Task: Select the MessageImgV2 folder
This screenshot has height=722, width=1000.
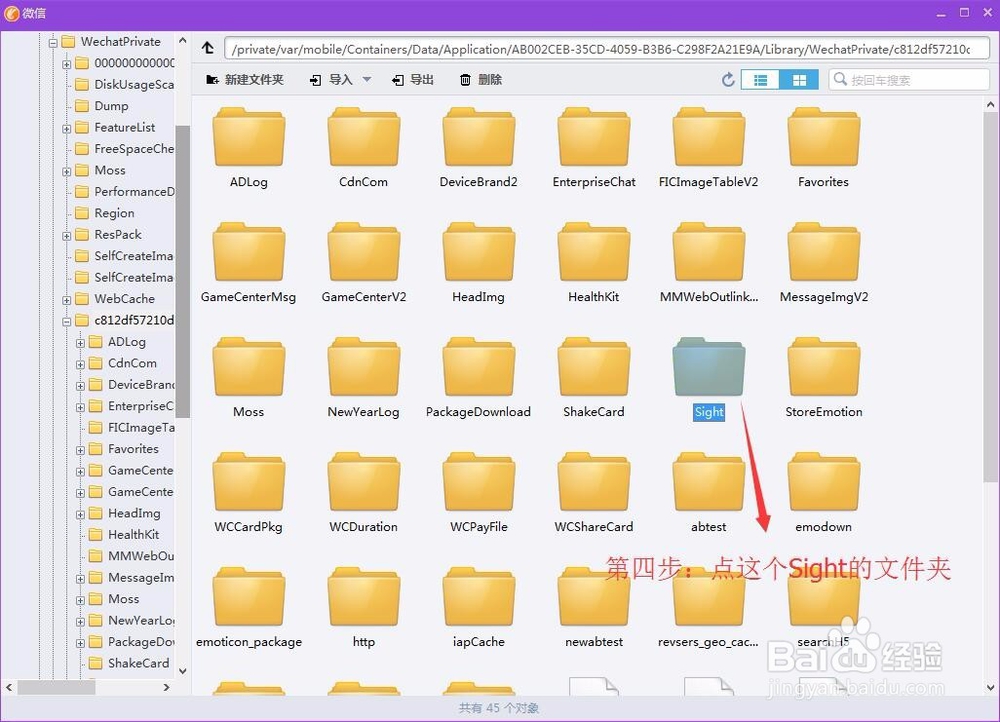Action: [823, 263]
